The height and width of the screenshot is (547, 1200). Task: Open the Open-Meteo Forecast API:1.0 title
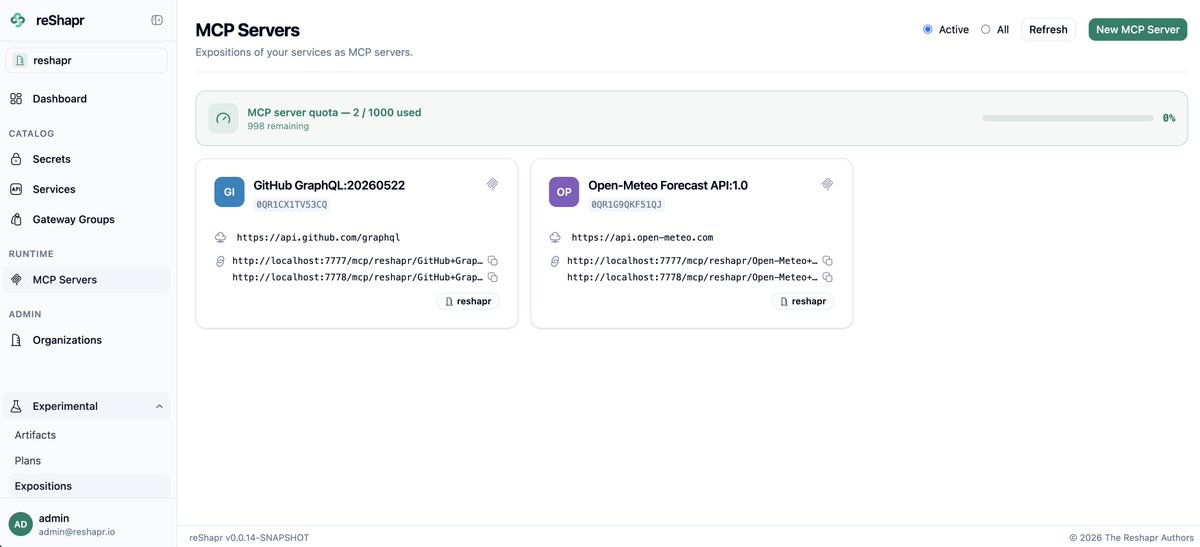[x=668, y=185]
